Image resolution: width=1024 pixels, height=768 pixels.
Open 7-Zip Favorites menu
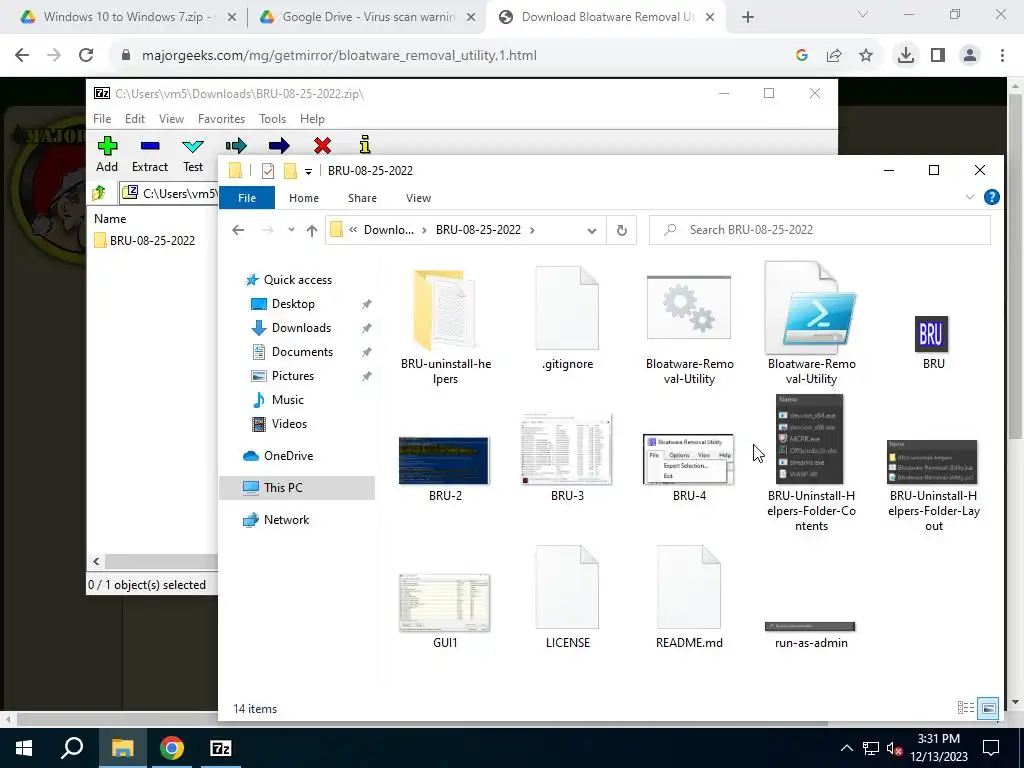point(221,119)
